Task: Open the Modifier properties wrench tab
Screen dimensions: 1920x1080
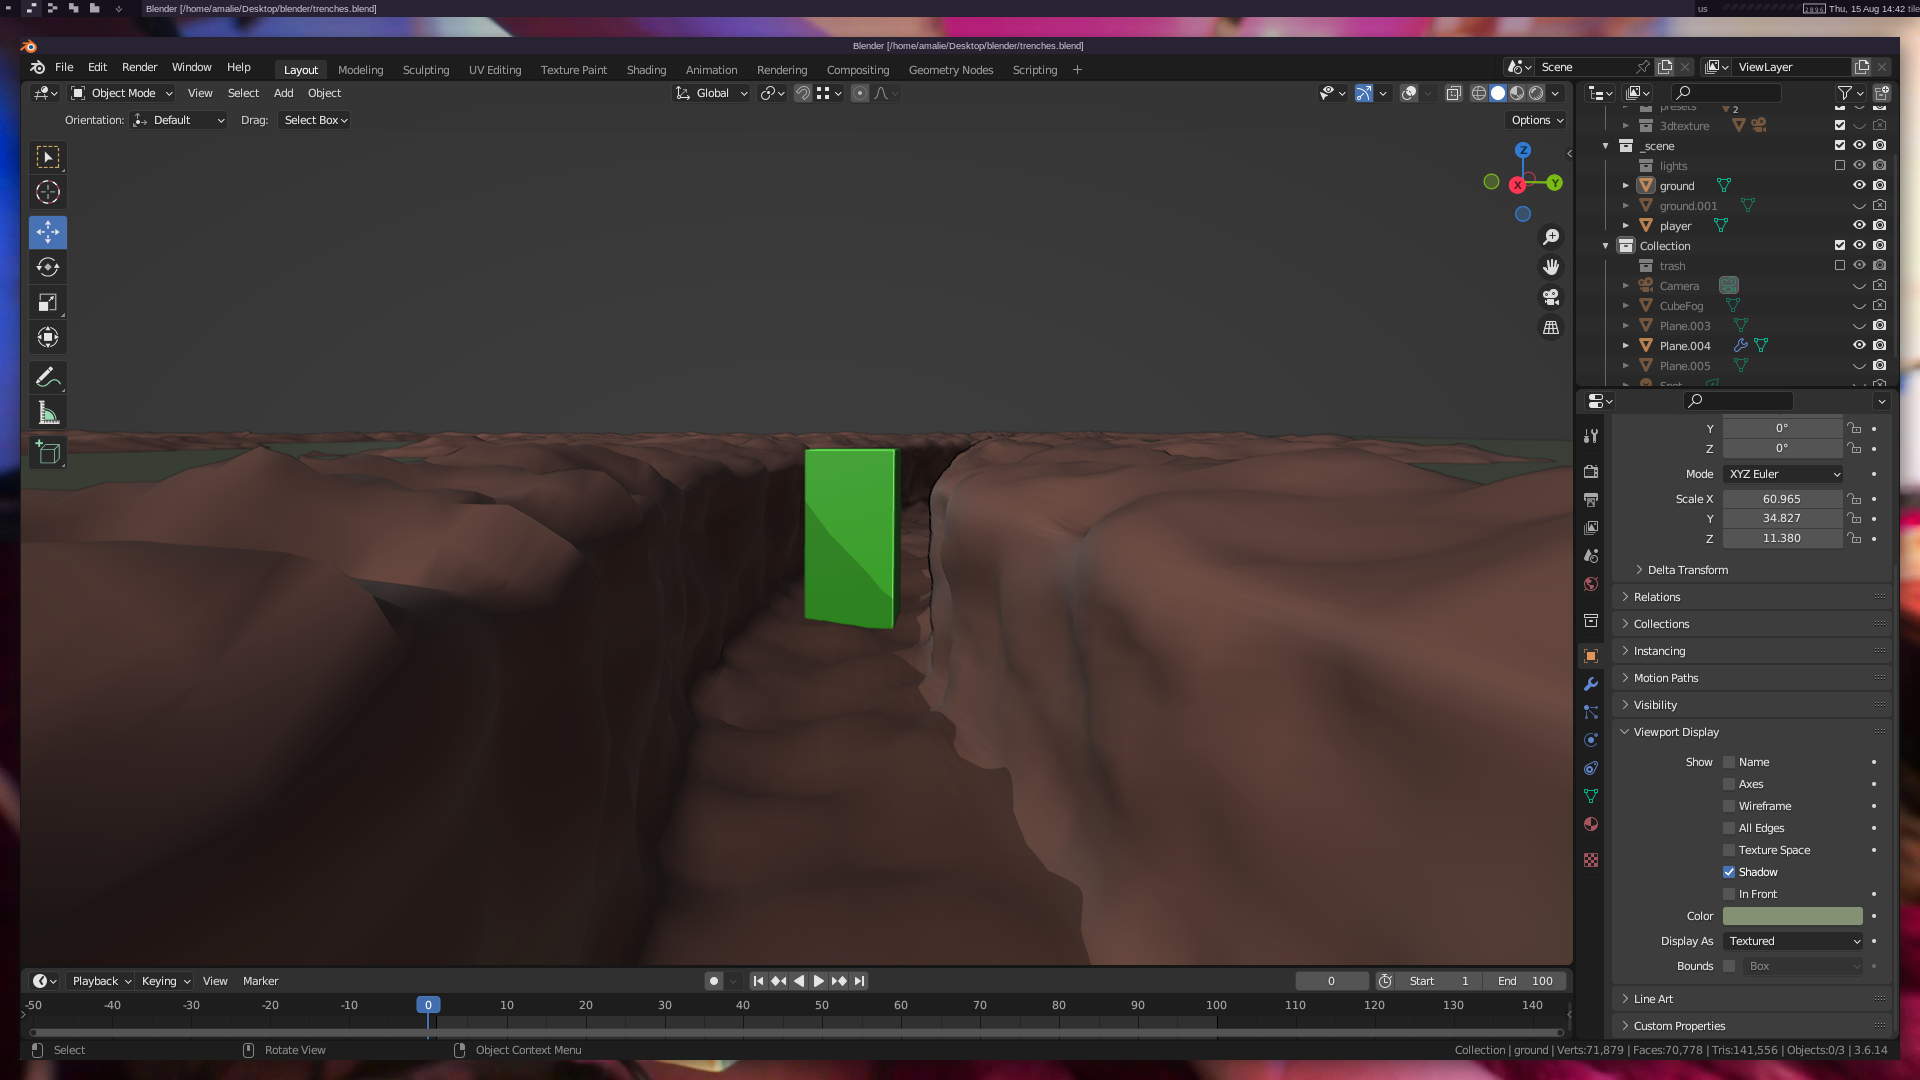Action: pos(1591,684)
